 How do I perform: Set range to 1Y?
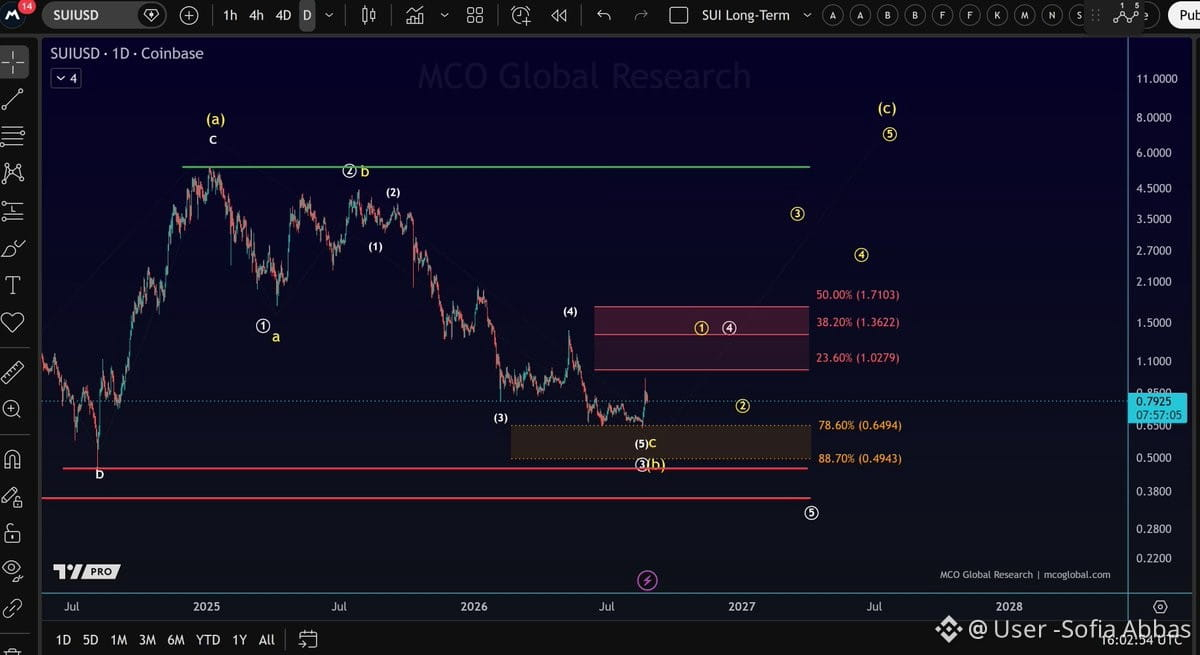[x=239, y=639]
